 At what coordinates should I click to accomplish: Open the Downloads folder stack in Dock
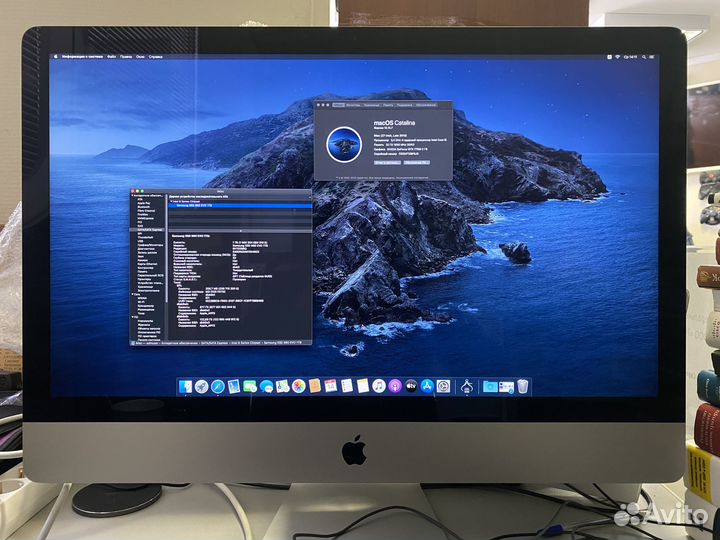click(490, 386)
